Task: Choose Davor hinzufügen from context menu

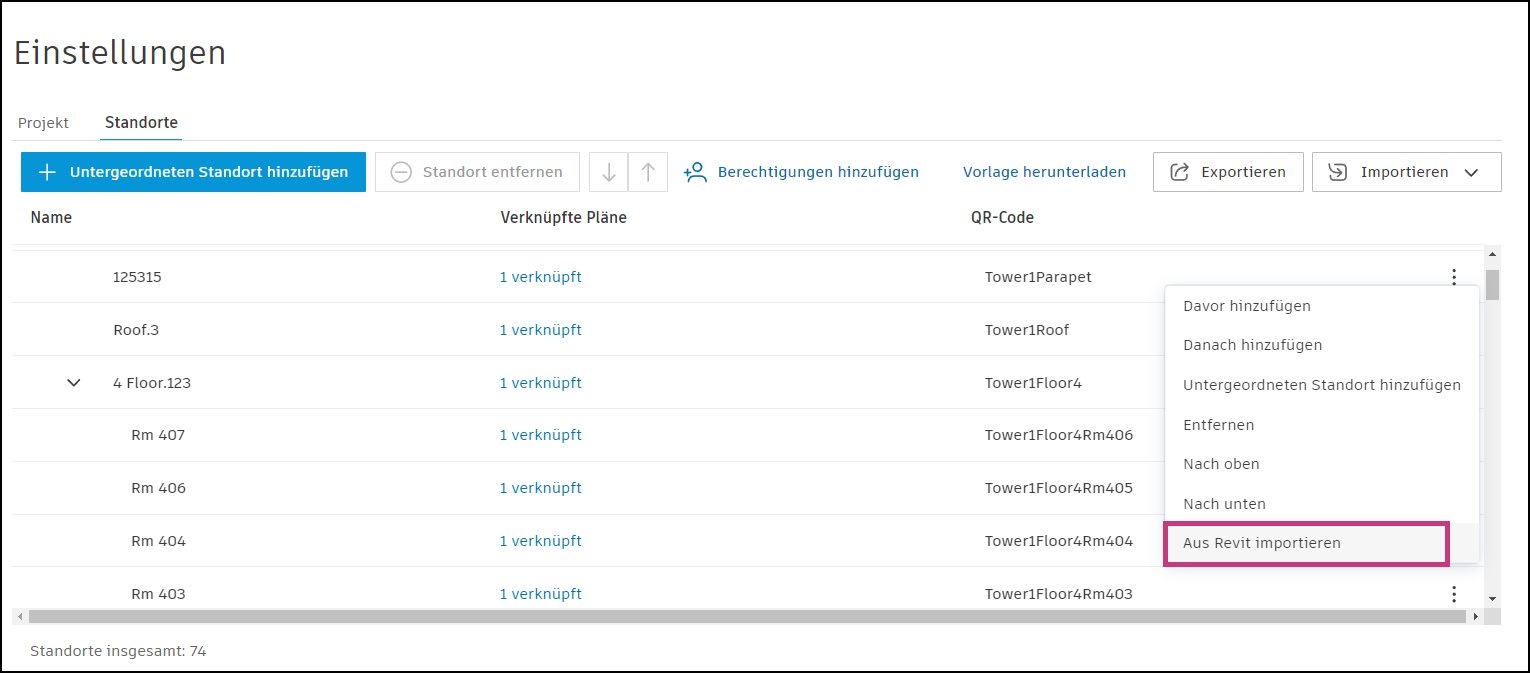Action: 1246,306
